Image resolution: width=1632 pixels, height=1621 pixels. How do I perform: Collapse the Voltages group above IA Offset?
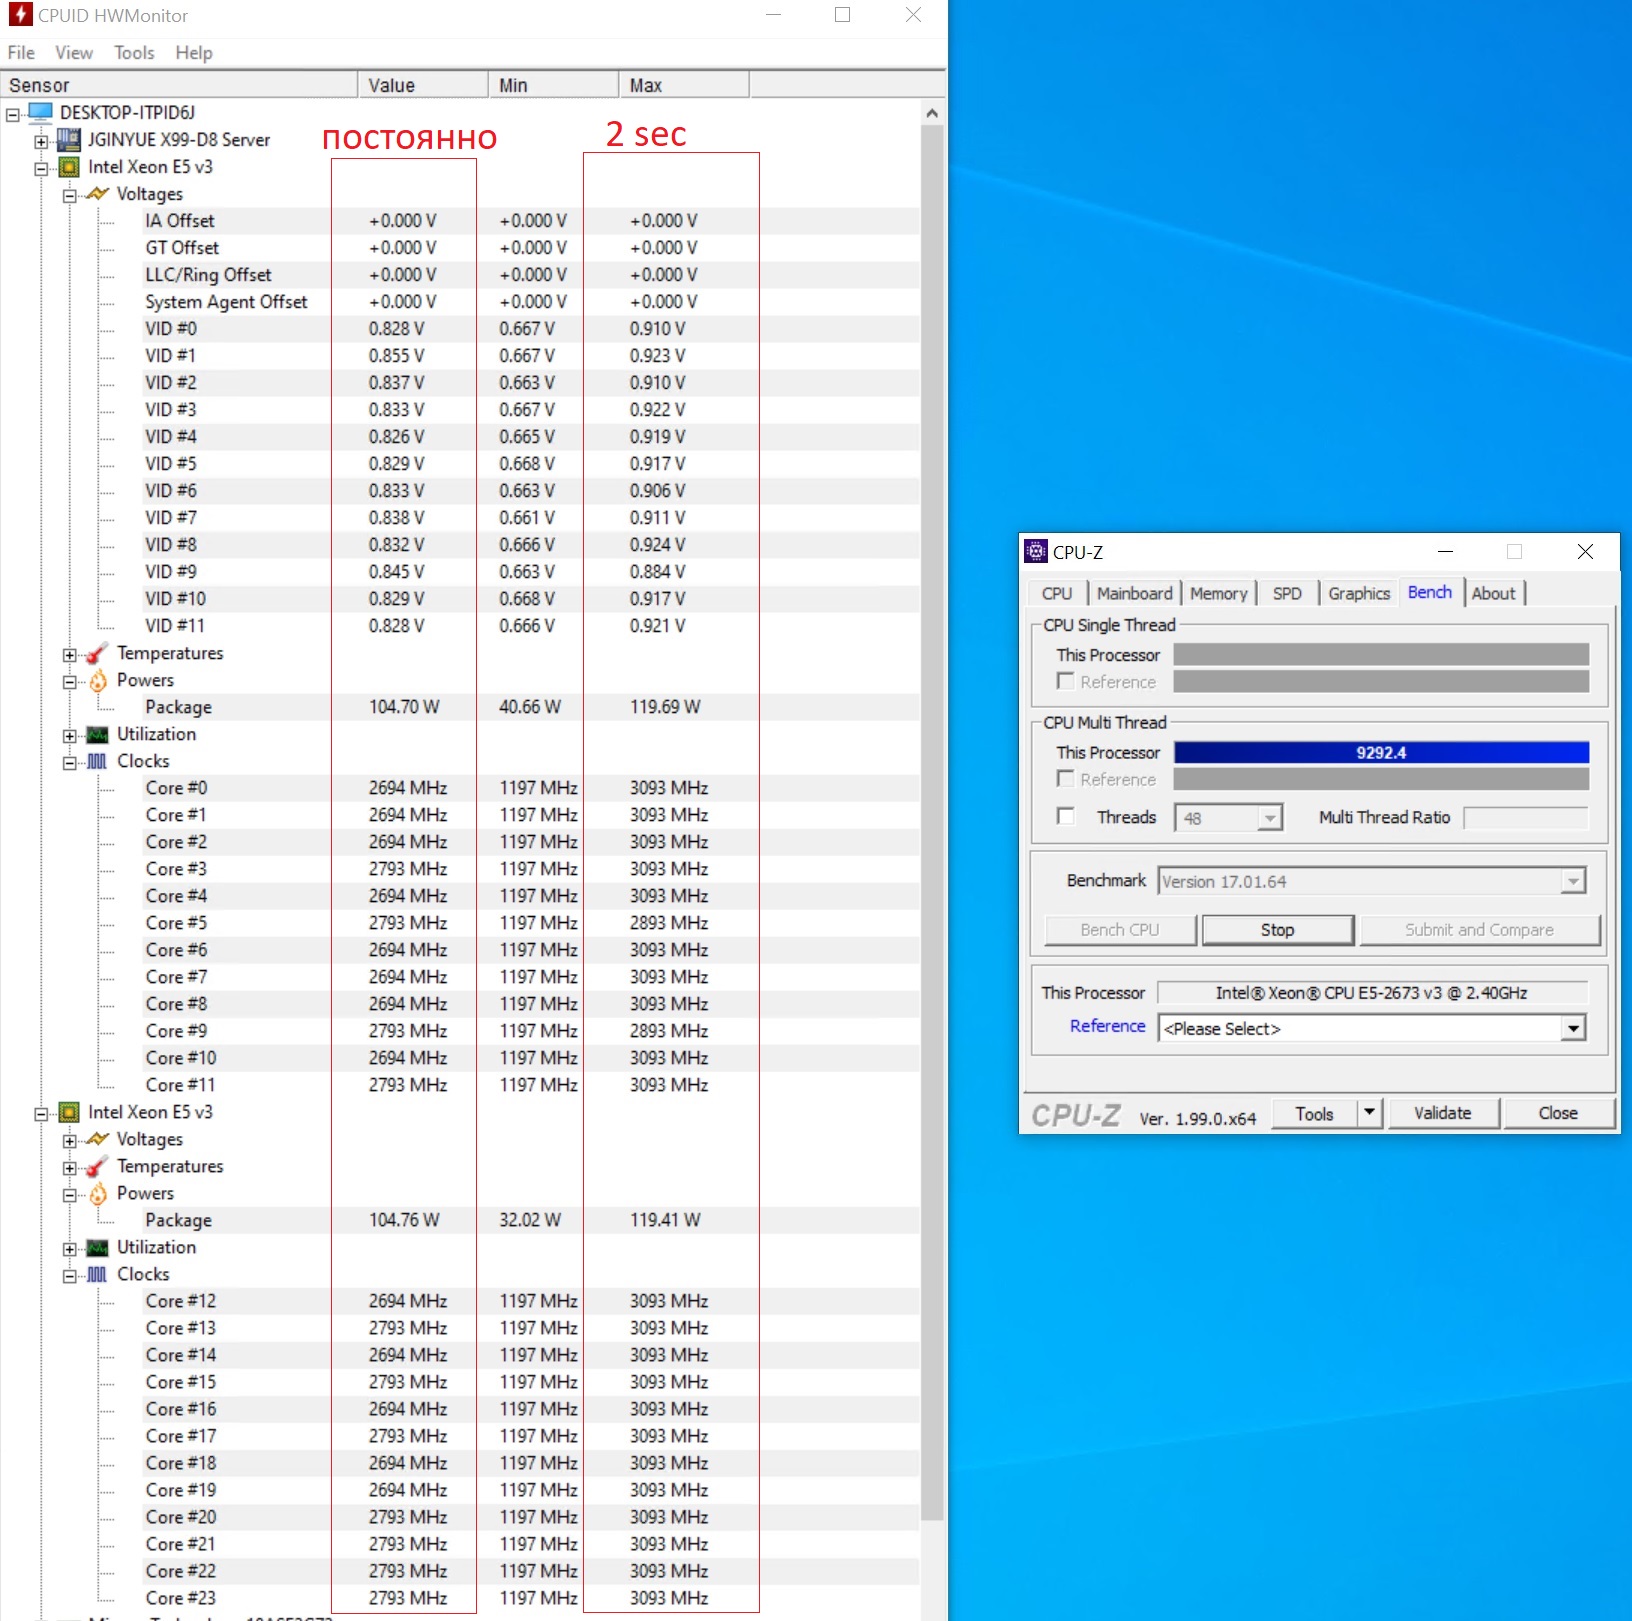click(69, 195)
